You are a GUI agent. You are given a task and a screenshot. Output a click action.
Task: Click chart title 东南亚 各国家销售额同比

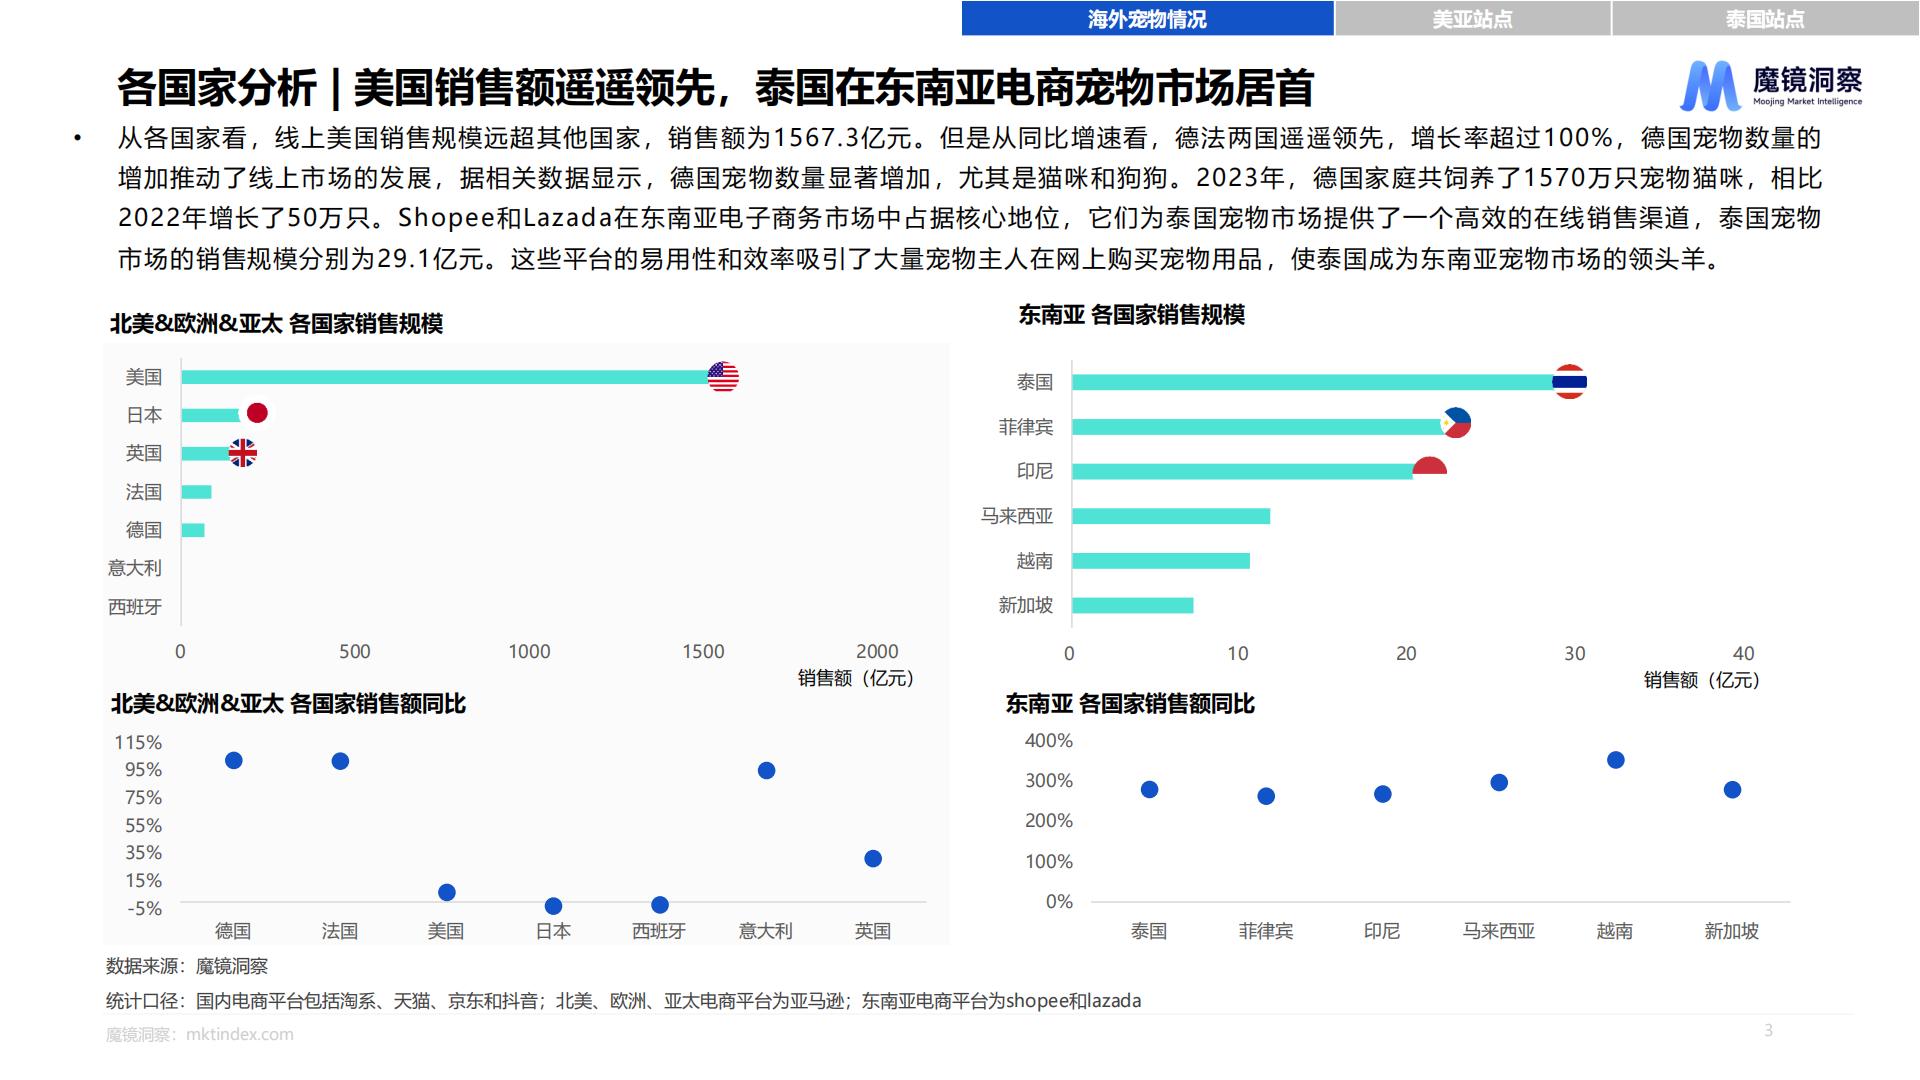point(1130,704)
